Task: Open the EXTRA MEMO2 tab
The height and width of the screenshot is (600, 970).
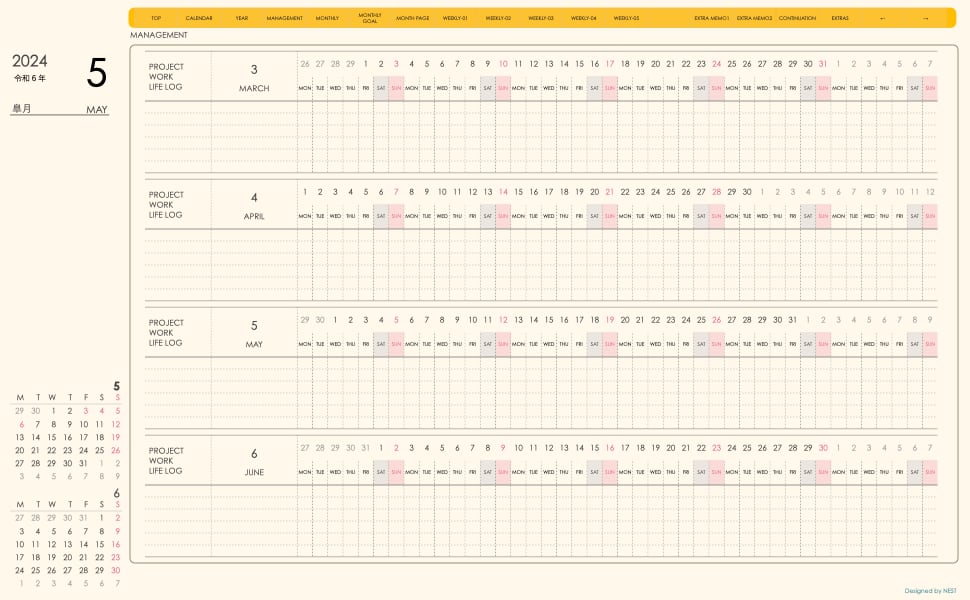Action: [754, 18]
